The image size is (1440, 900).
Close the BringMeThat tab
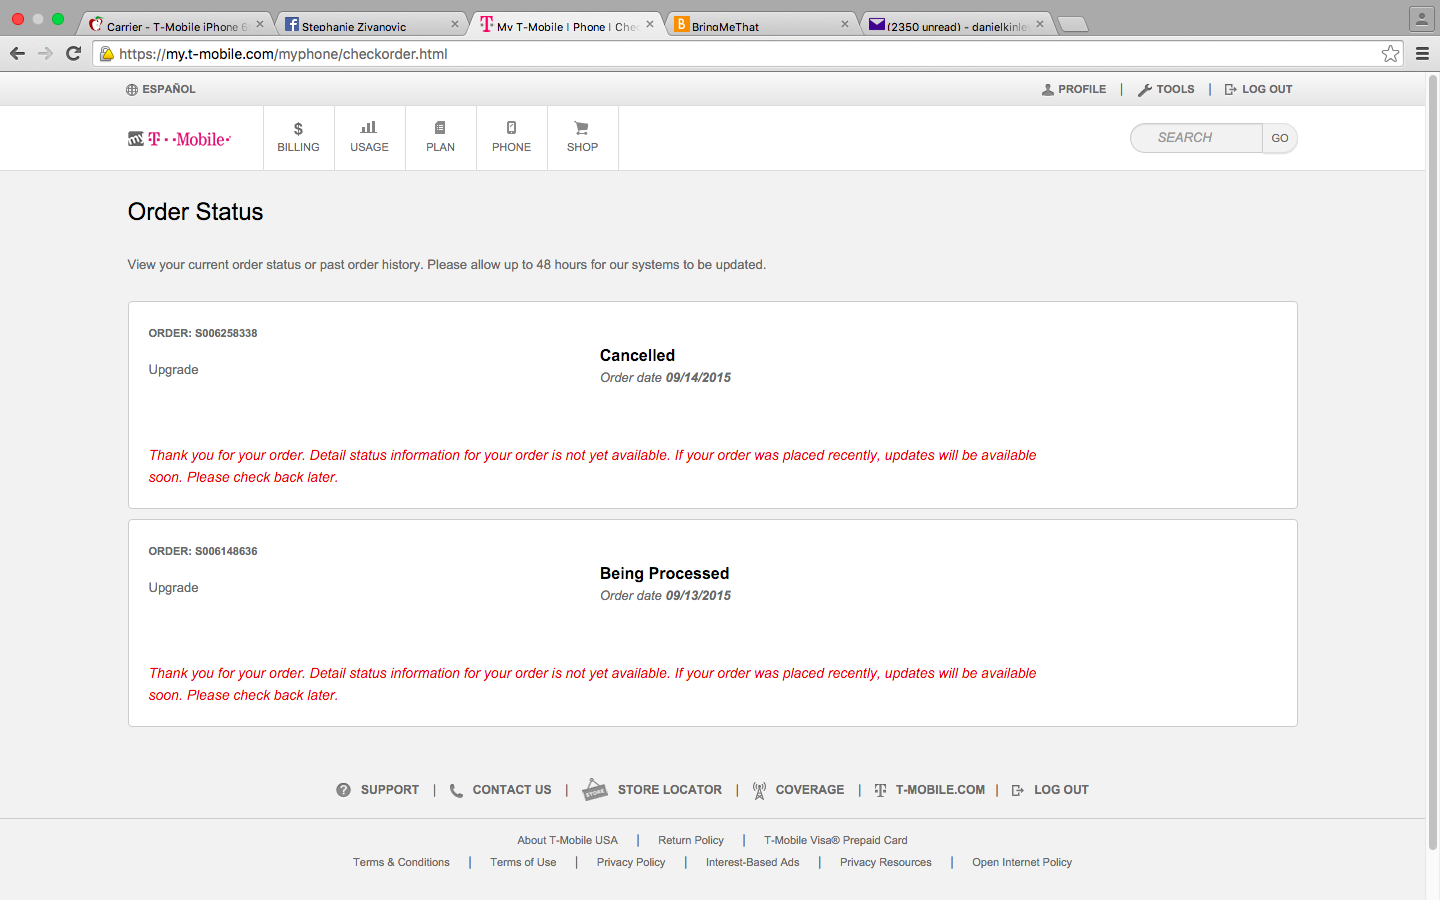[x=845, y=24]
